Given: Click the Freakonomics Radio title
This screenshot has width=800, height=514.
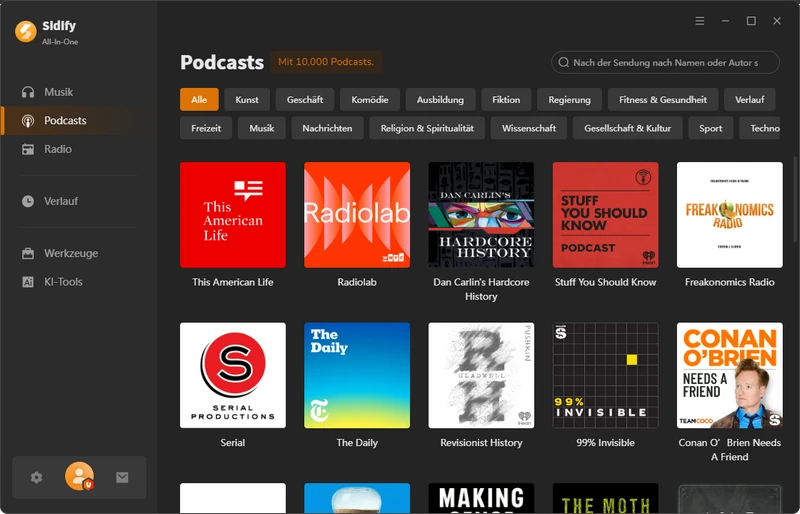Looking at the screenshot, I should (730, 282).
